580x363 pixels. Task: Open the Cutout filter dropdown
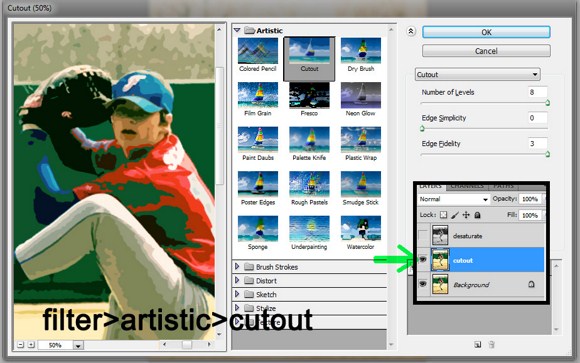478,74
